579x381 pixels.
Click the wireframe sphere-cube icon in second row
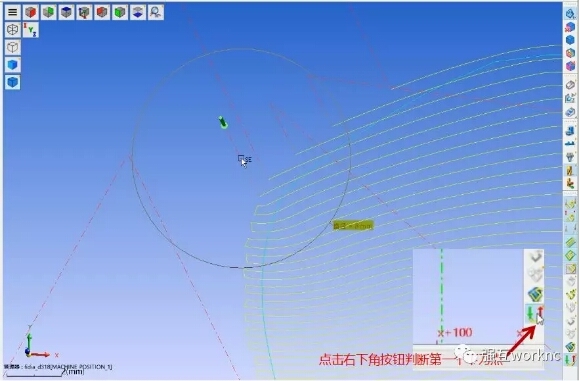(13, 30)
